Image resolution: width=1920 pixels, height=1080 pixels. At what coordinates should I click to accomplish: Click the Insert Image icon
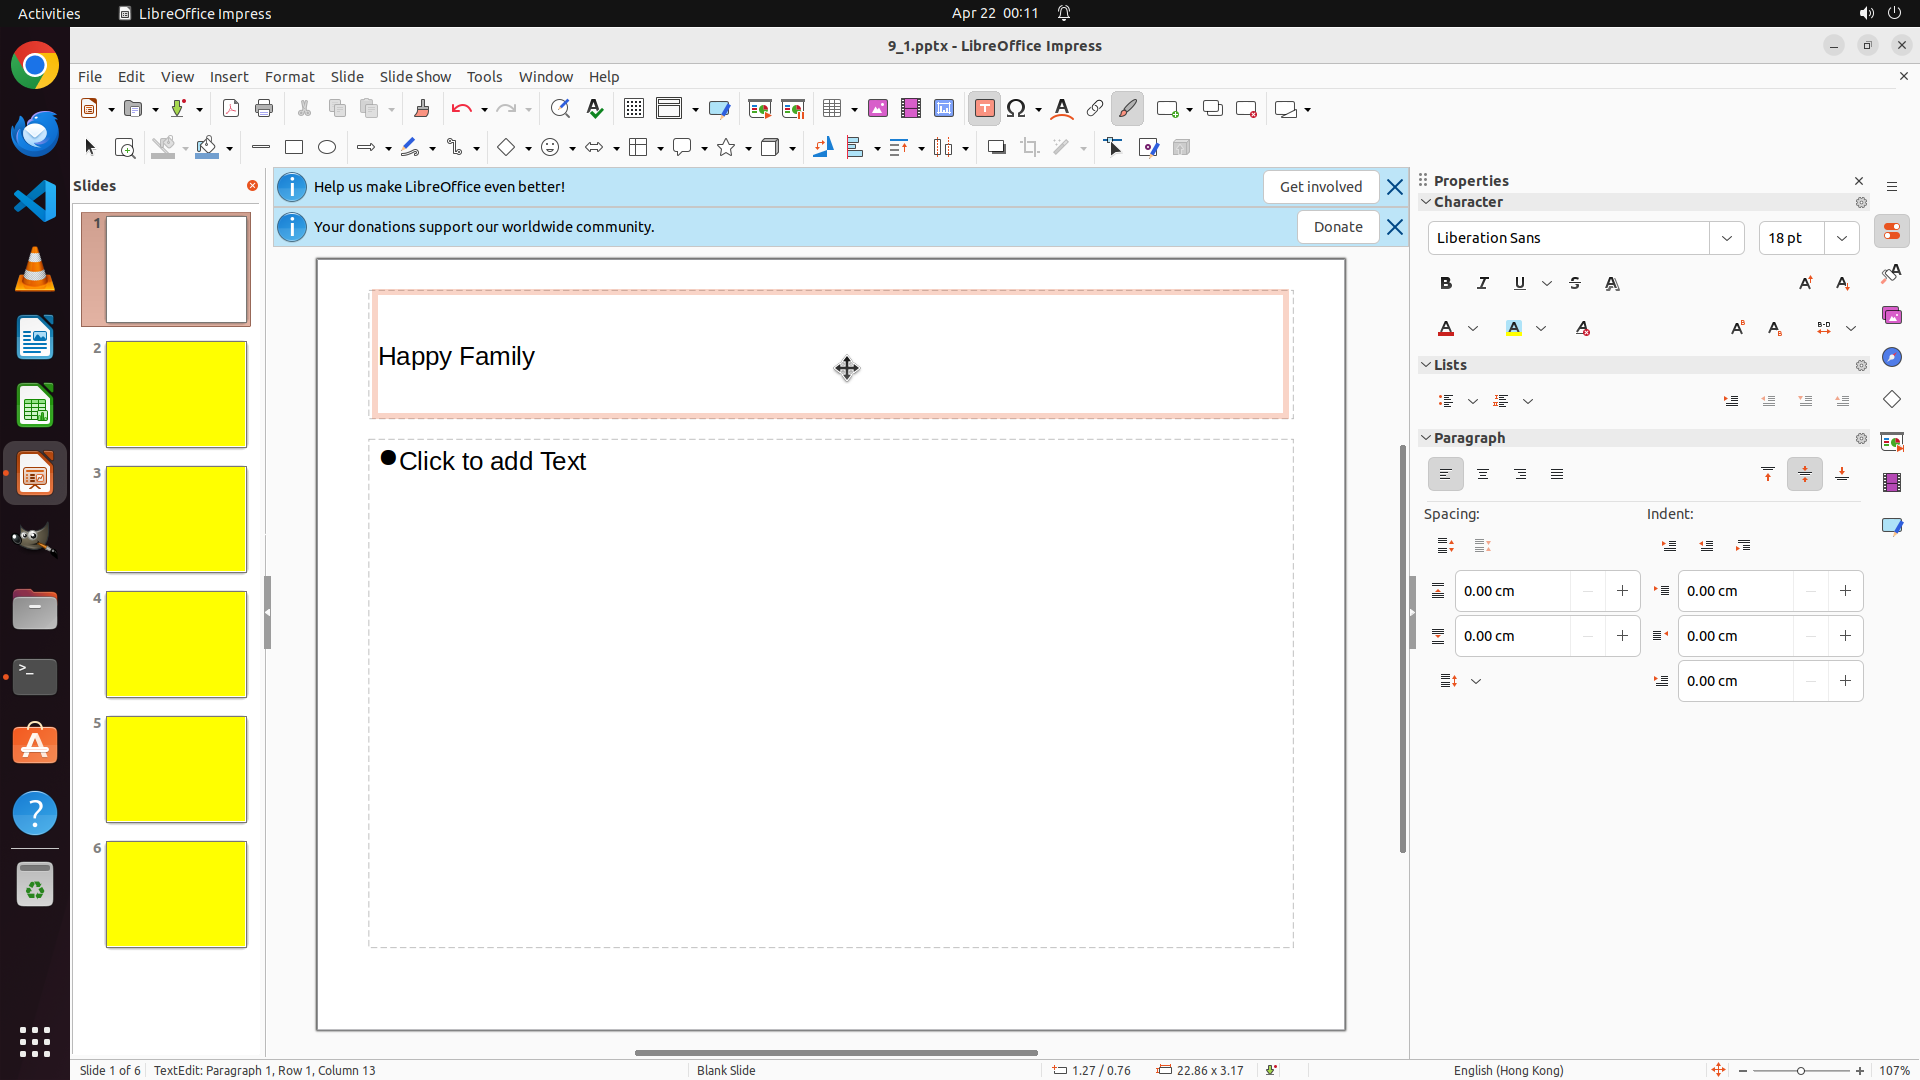[x=878, y=109]
